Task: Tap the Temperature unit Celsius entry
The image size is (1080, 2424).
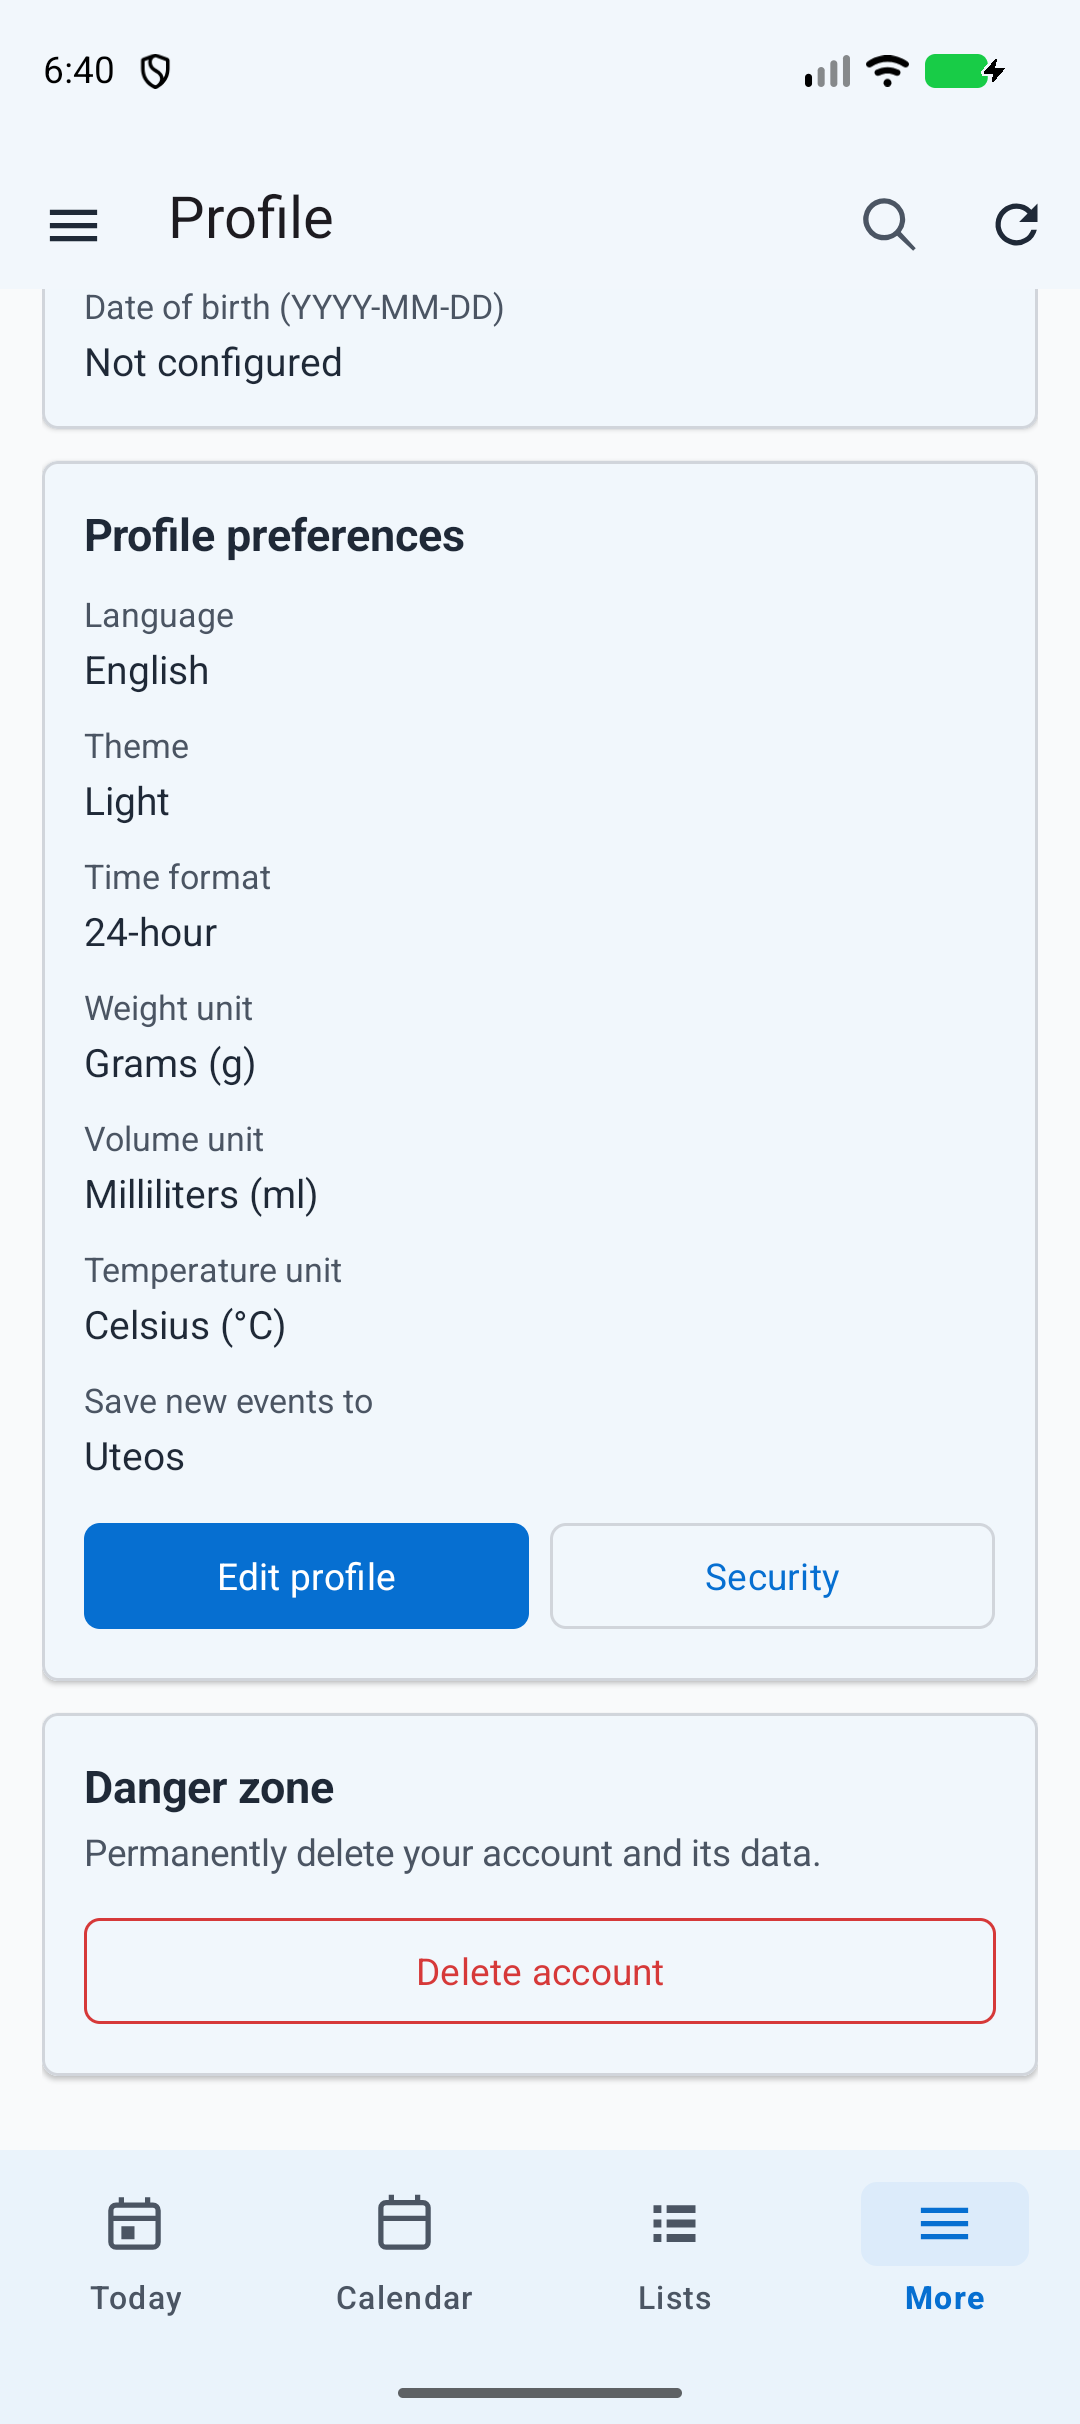Action: tap(185, 1326)
